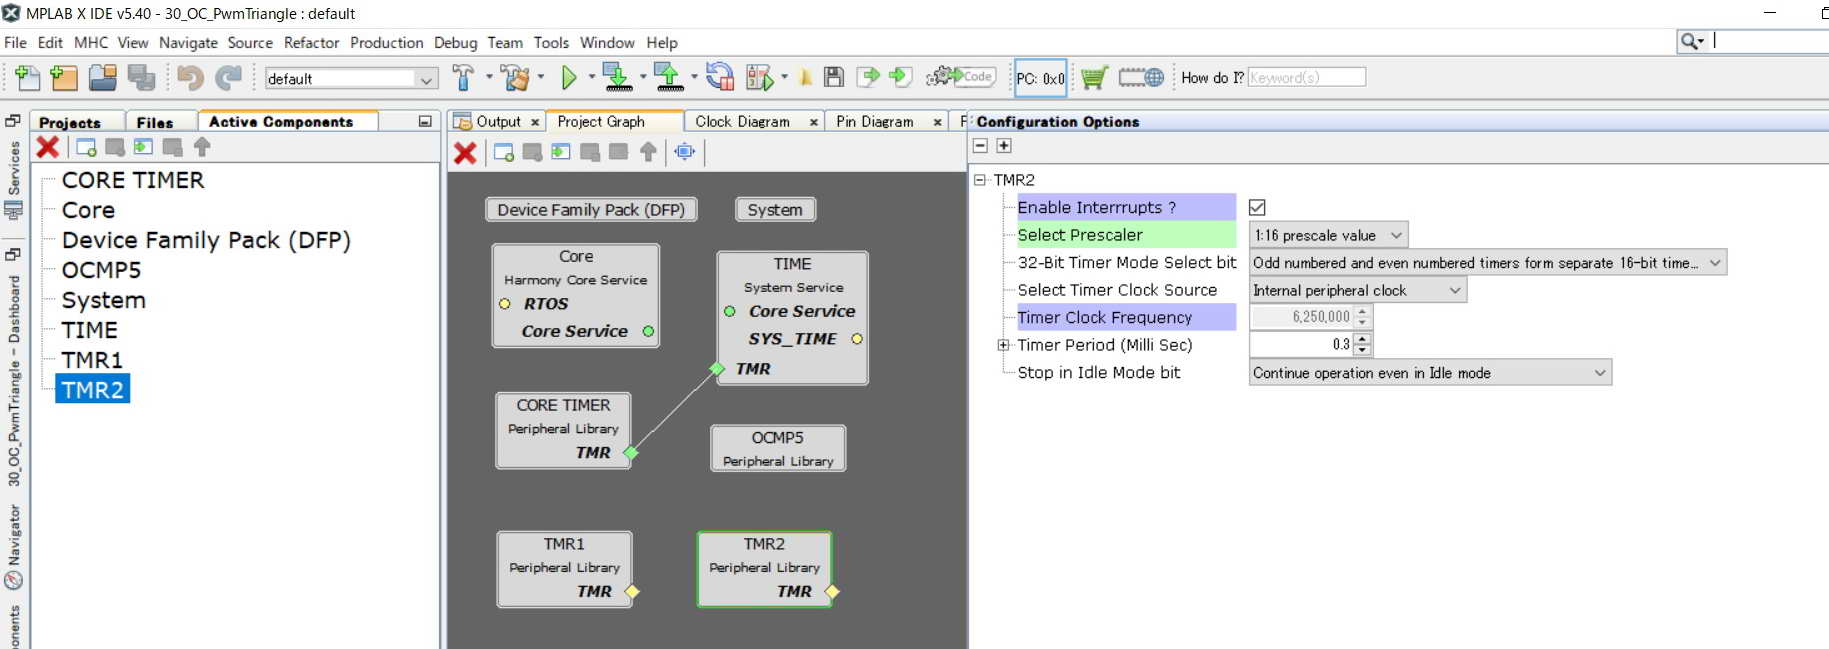This screenshot has height=649, width=1829.
Task: Toggle the Enable Interrupts checkbox
Action: pos(1257,207)
